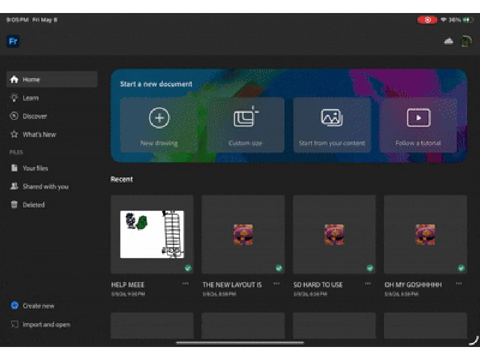Expand options menu for HELP MEEE

185,284
